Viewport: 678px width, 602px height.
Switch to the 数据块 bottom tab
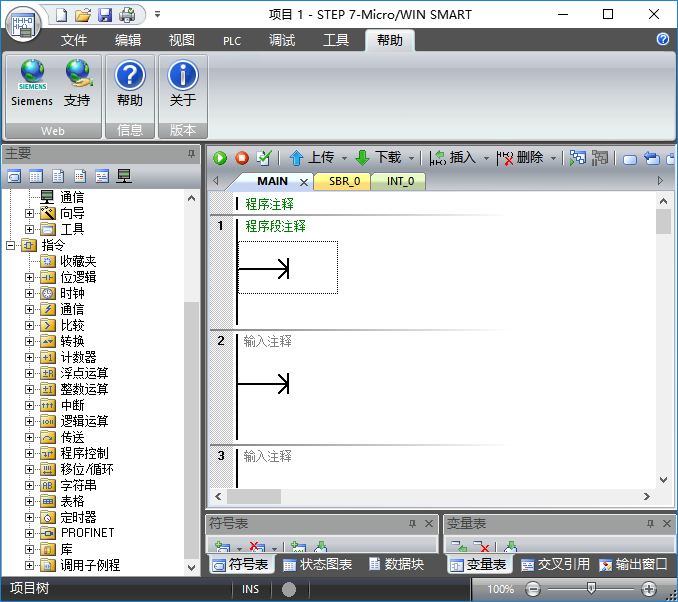click(397, 564)
